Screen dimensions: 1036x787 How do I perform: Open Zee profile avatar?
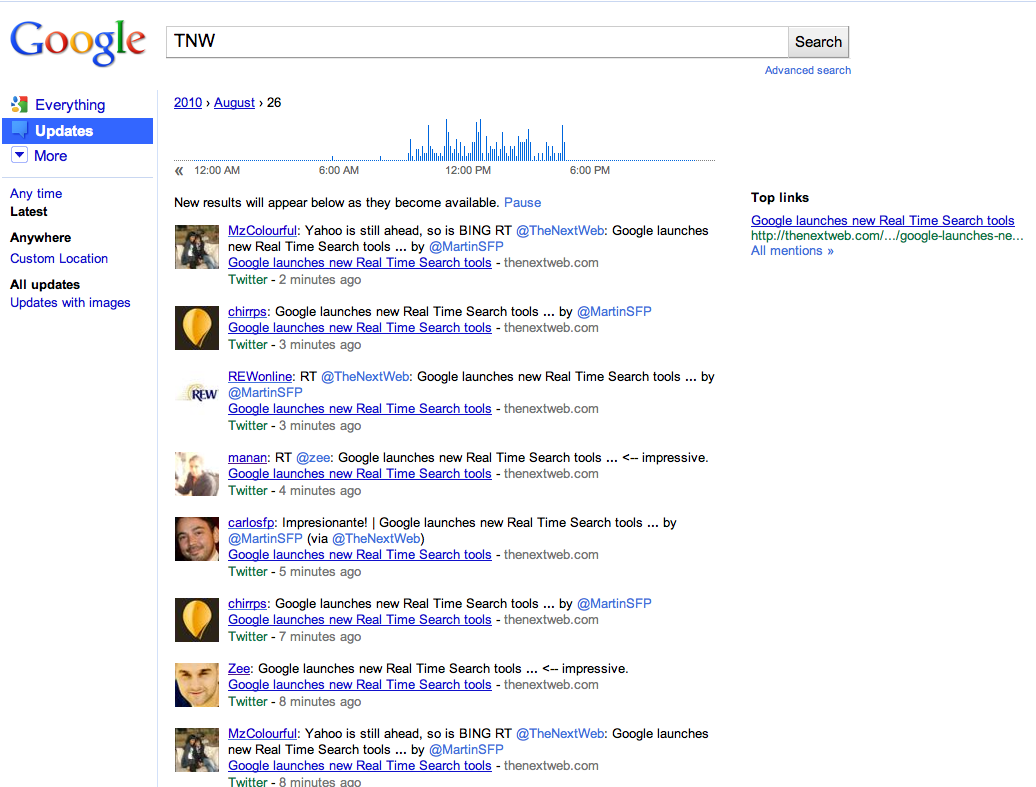click(x=197, y=685)
